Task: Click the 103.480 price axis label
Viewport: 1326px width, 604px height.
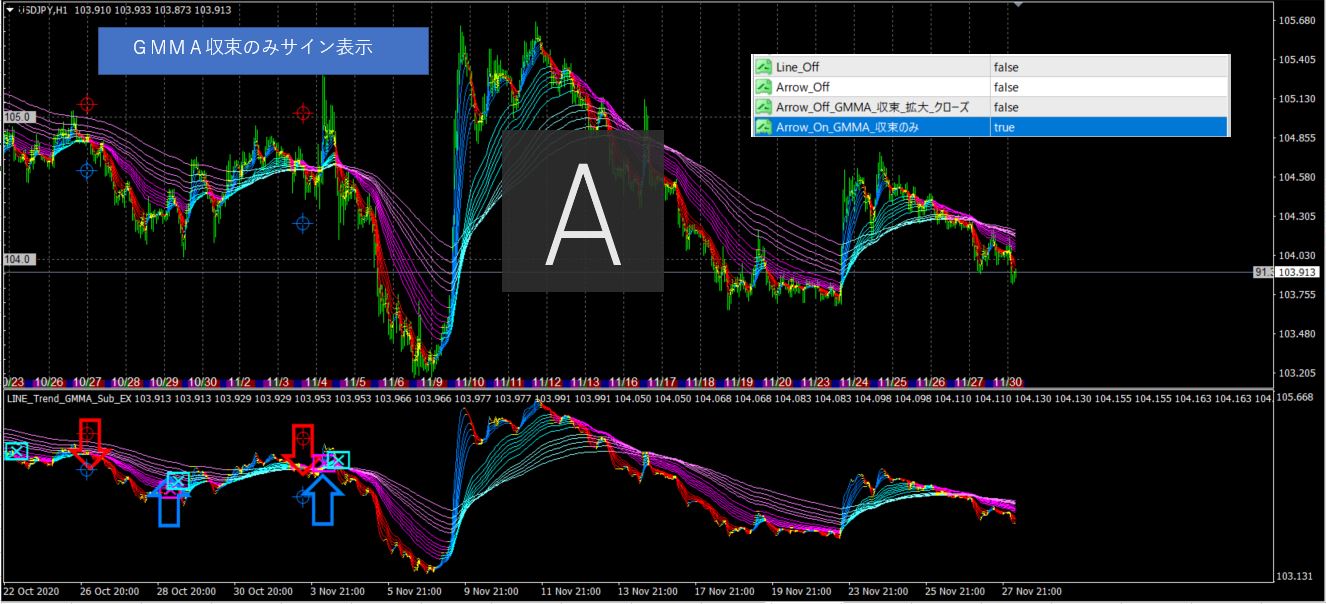Action: (x=1298, y=334)
